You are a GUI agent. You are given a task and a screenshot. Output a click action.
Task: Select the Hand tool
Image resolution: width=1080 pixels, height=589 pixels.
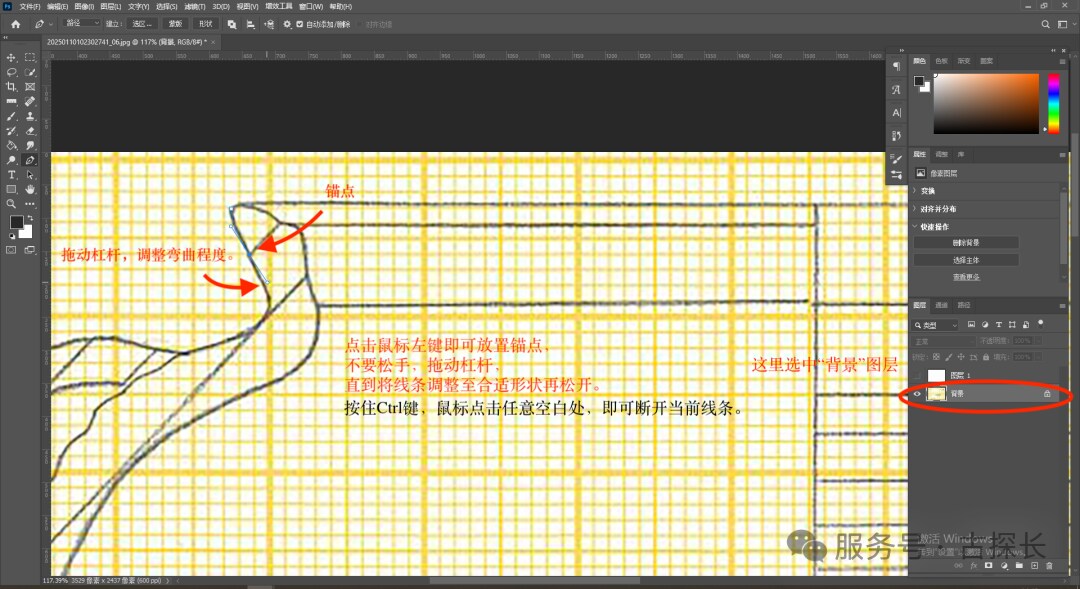pyautogui.click(x=30, y=189)
